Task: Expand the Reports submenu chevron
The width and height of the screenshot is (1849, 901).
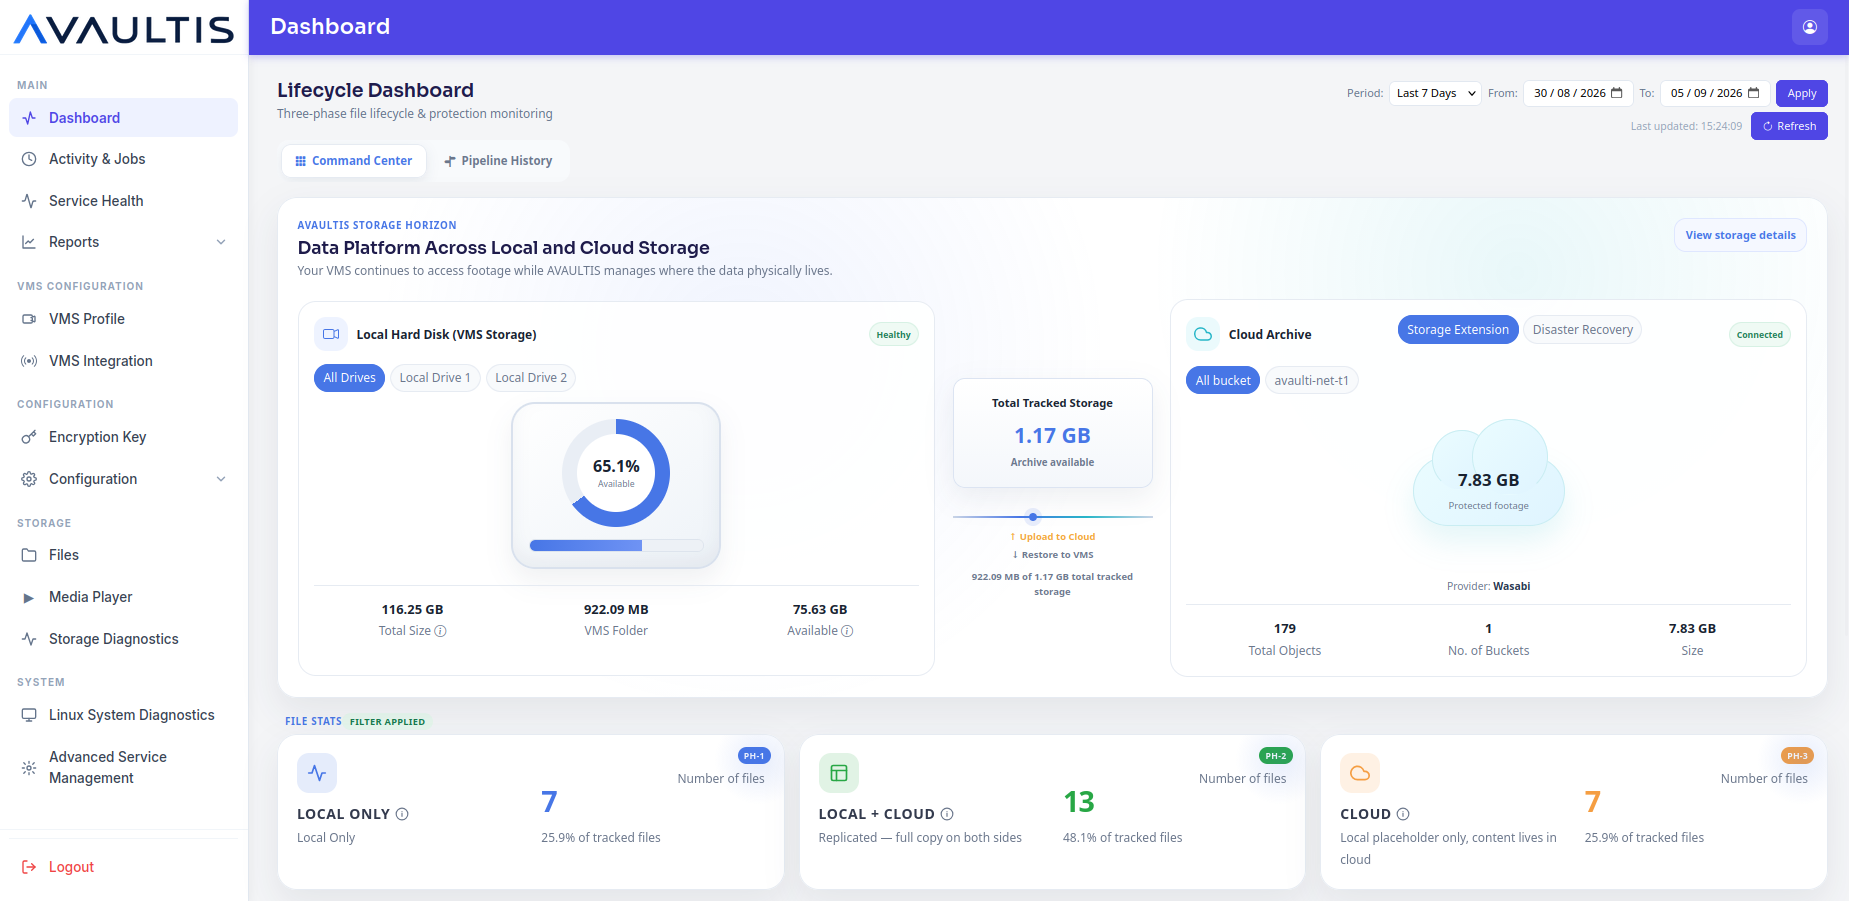Action: [x=221, y=242]
